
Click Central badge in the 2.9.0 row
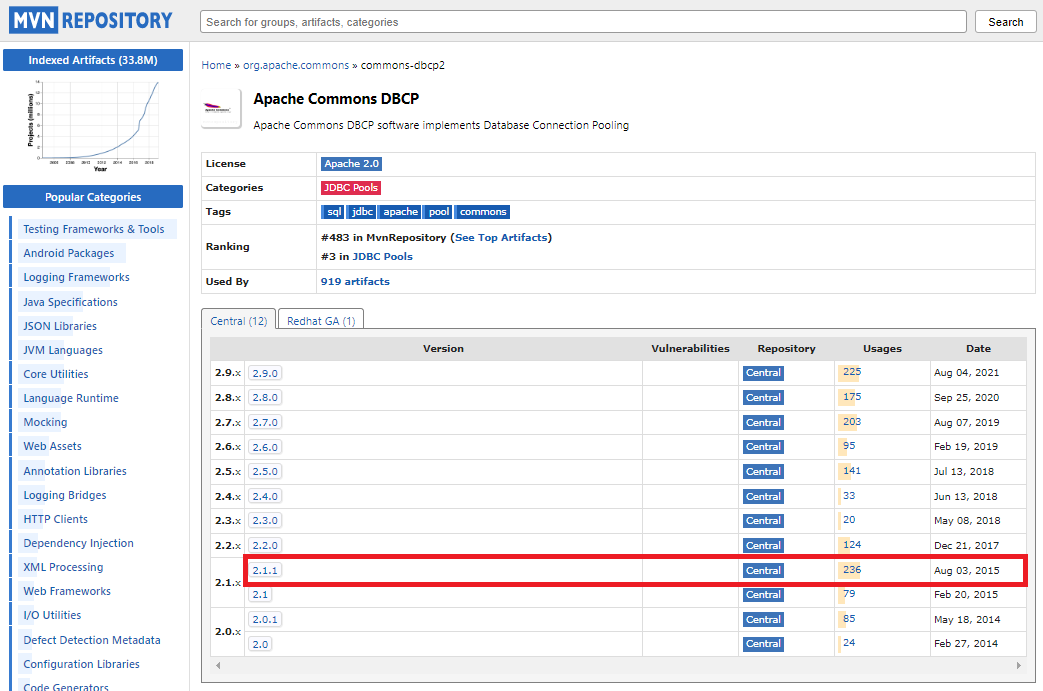[x=763, y=373]
